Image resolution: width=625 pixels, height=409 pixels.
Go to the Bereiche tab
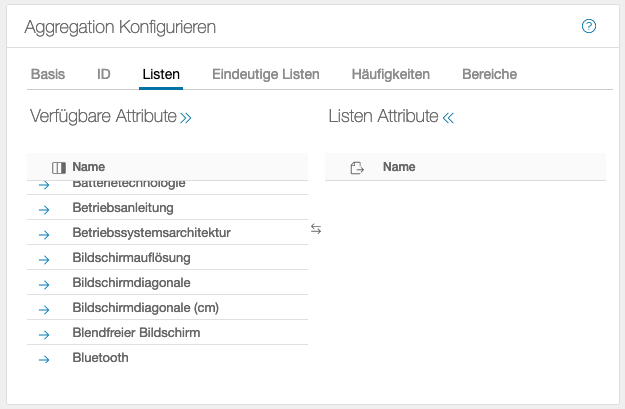pyautogui.click(x=489, y=74)
